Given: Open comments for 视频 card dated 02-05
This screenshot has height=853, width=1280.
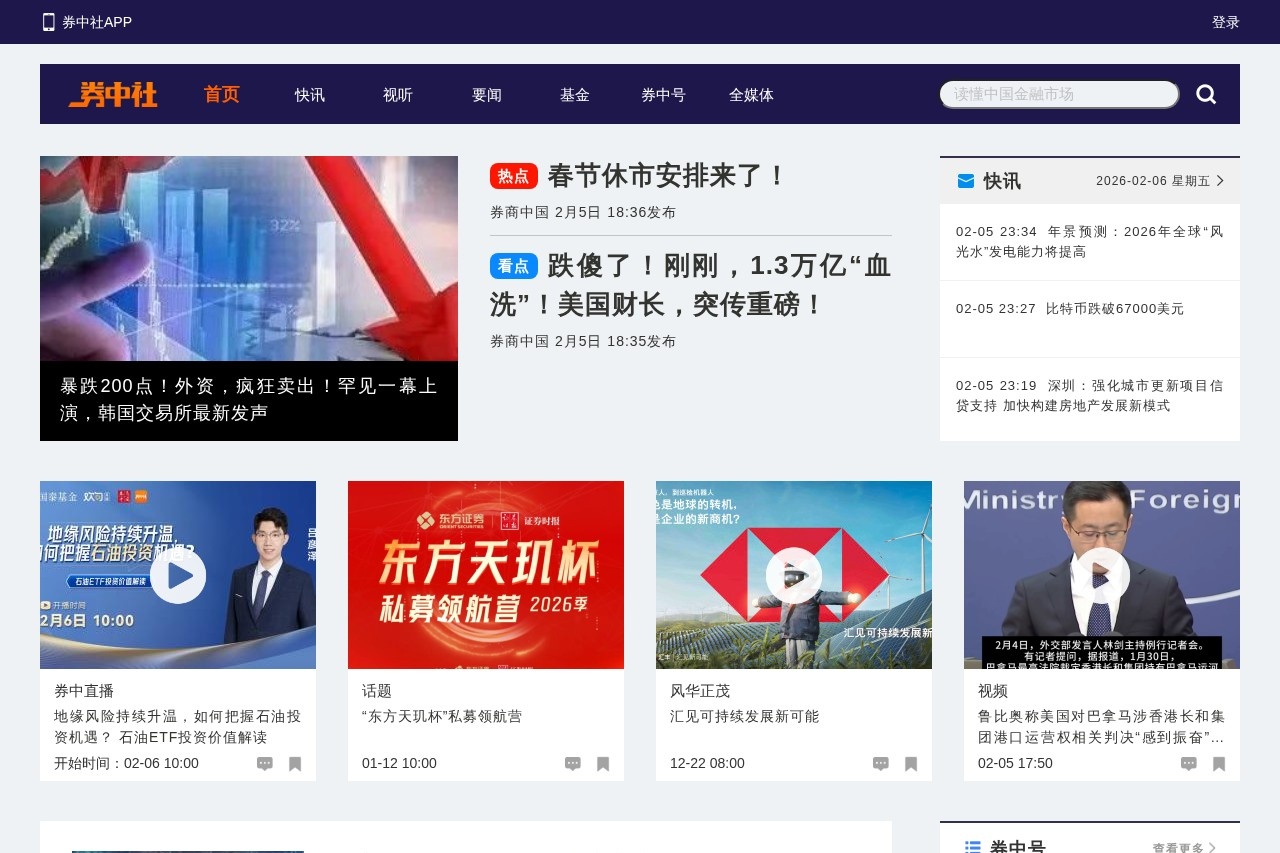Looking at the screenshot, I should pos(1189,764).
